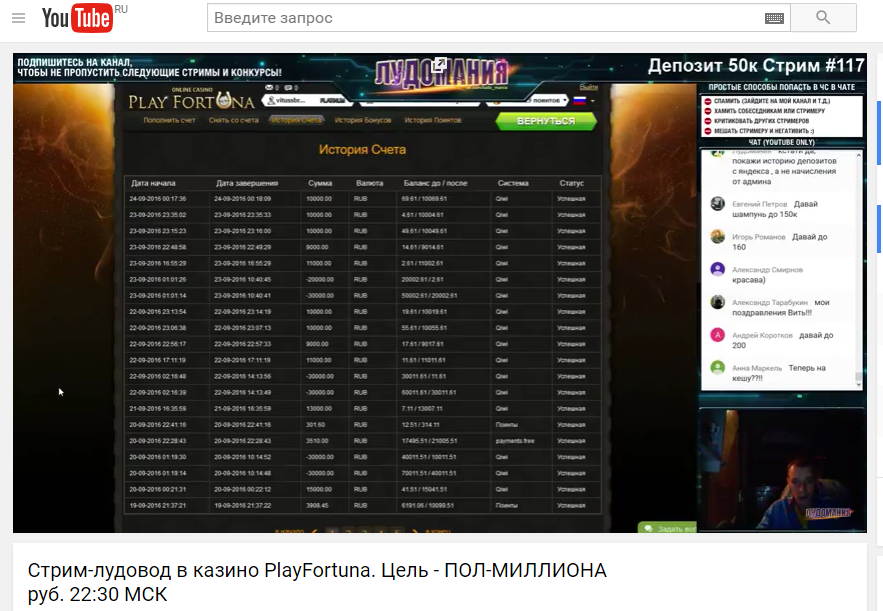Click the 15000.00 amount cell
This screenshot has height=611, width=883.
point(319,489)
